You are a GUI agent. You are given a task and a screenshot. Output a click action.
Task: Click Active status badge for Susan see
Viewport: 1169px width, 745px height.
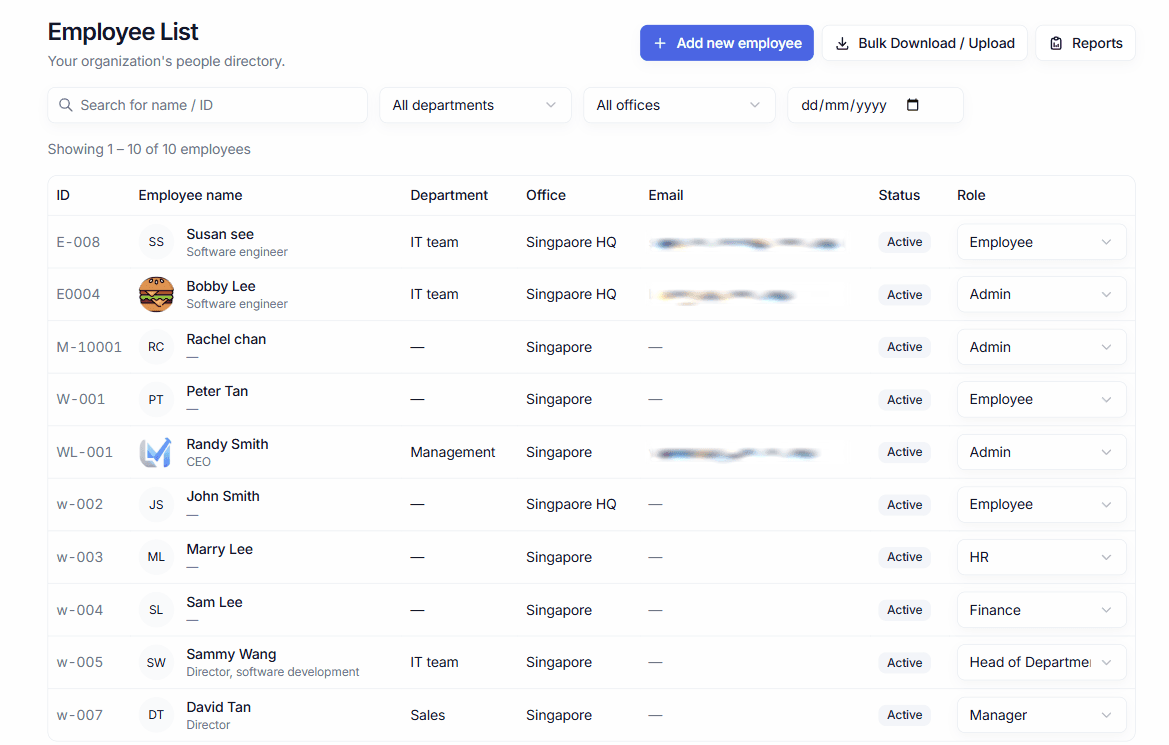click(x=904, y=242)
